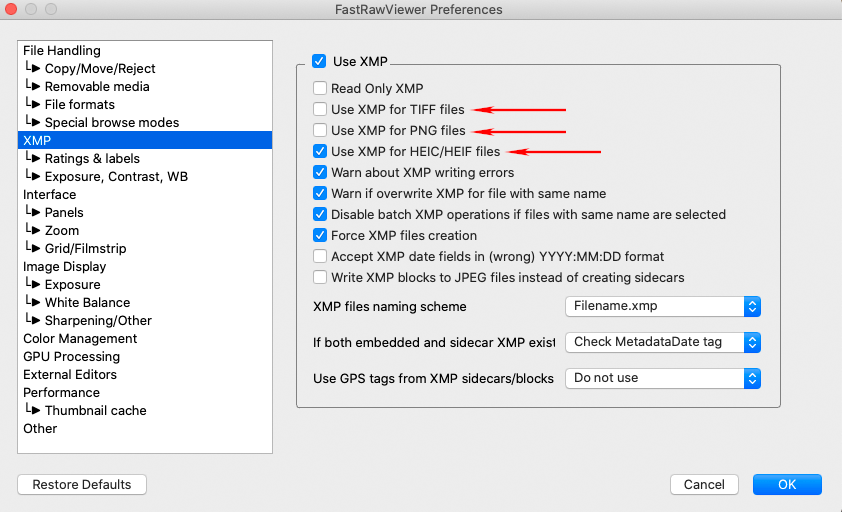Open Ratings & labels settings
Viewport: 842px width, 512px height.
click(92, 159)
